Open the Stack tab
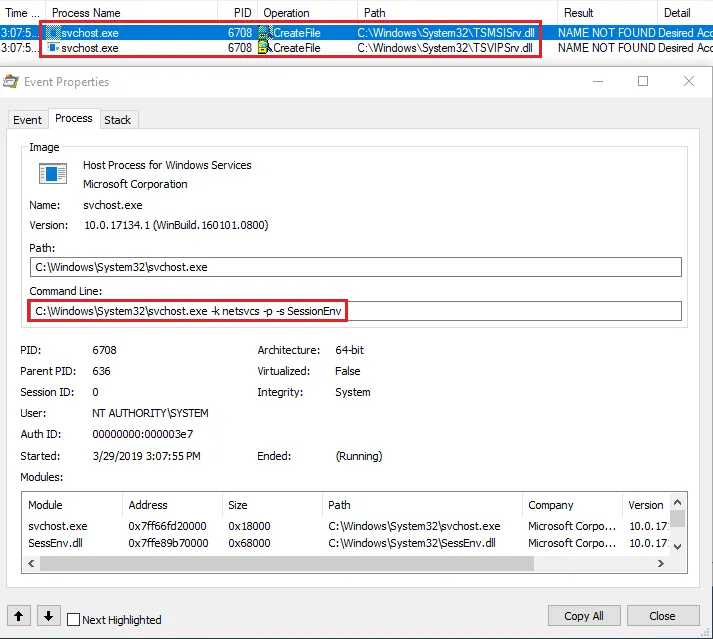713x639 pixels. pyautogui.click(x=118, y=120)
